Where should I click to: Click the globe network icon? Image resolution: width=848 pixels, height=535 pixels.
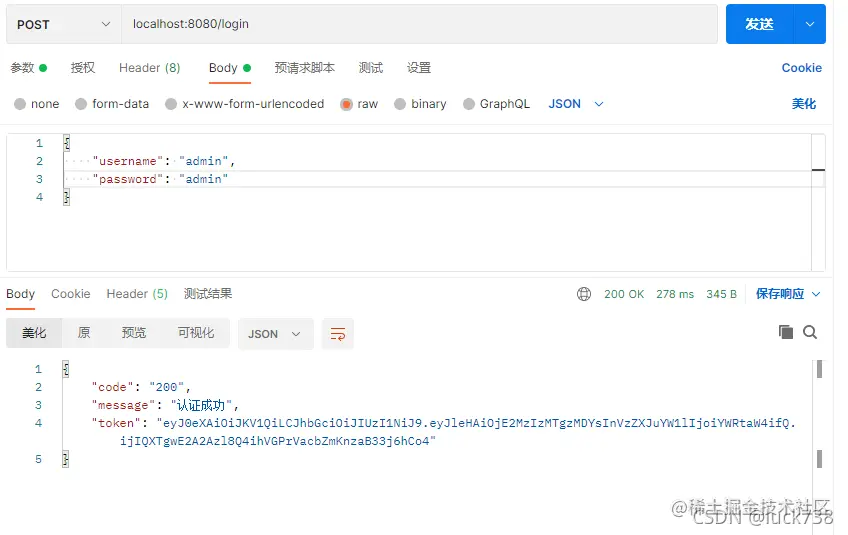[x=584, y=294]
